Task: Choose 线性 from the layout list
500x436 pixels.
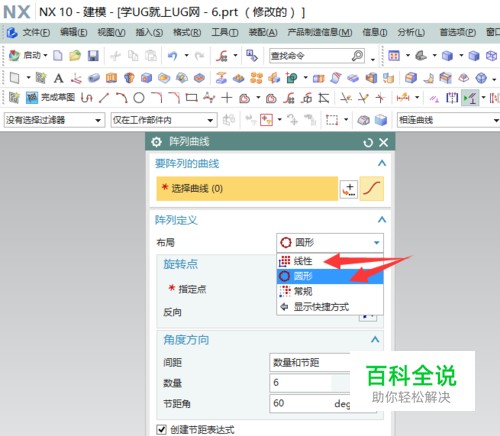Action: [330, 261]
